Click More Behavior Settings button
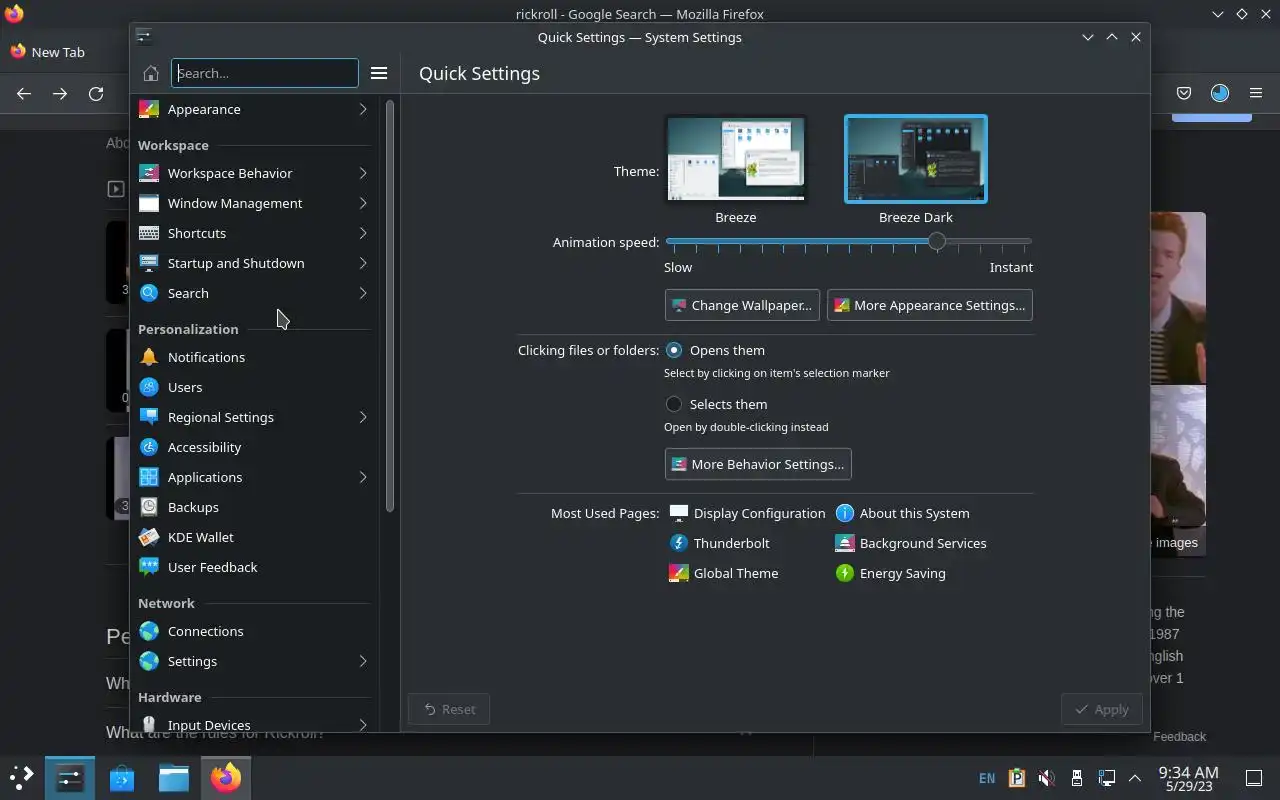The width and height of the screenshot is (1280, 800). pyautogui.click(x=758, y=464)
